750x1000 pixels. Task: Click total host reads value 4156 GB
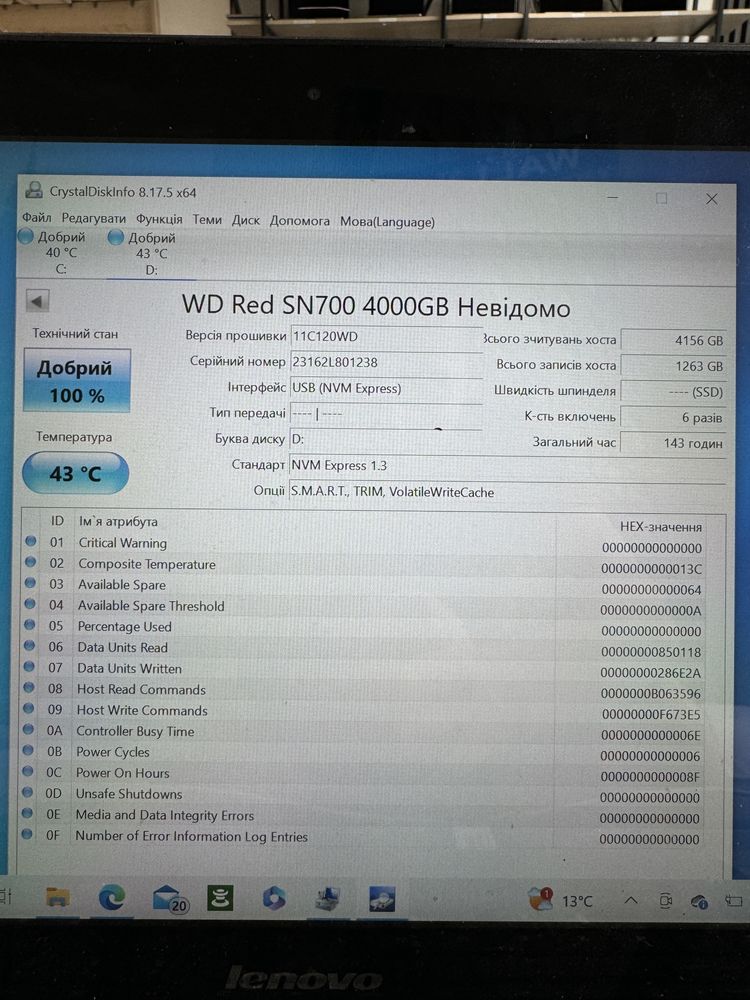coord(674,340)
